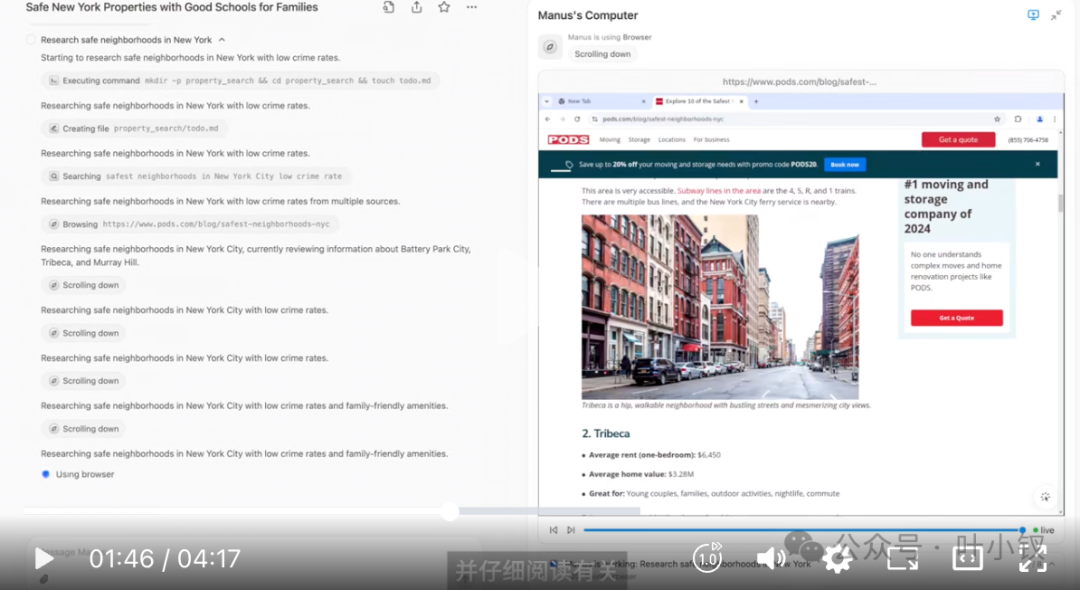This screenshot has width=1080, height=590.
Task: Bookmark the page with the address bar star
Action: point(997,119)
